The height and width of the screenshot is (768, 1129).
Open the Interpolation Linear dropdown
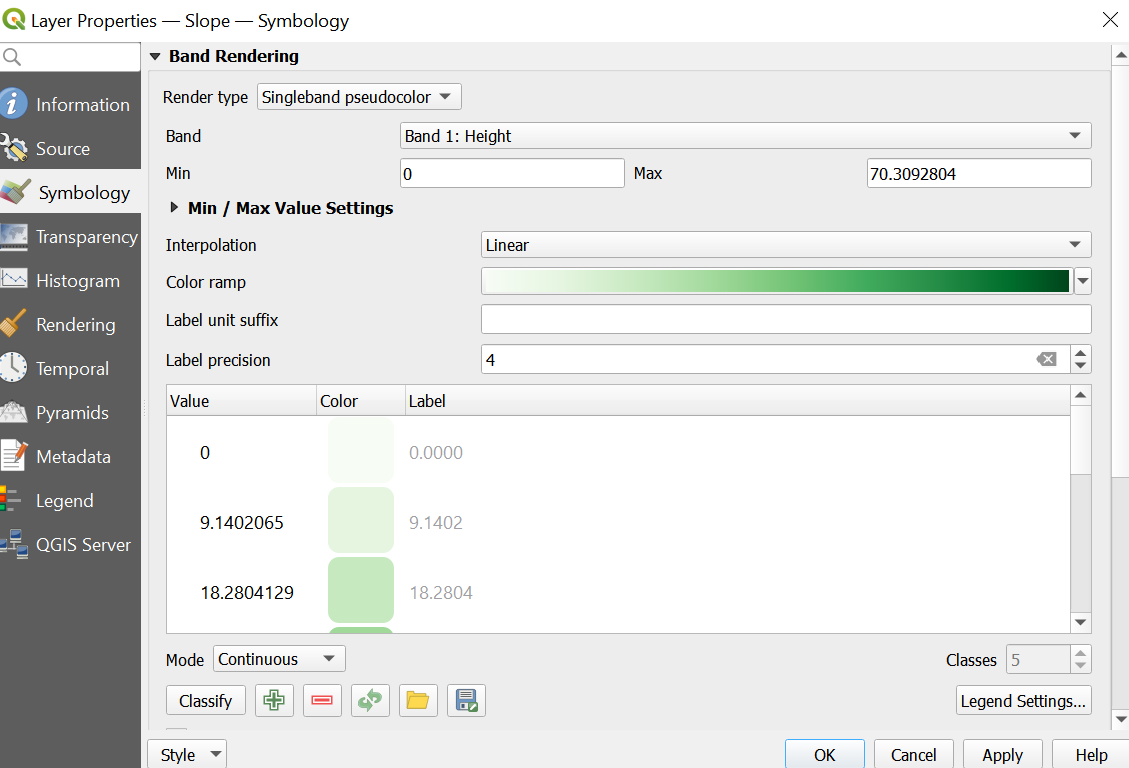click(x=786, y=245)
